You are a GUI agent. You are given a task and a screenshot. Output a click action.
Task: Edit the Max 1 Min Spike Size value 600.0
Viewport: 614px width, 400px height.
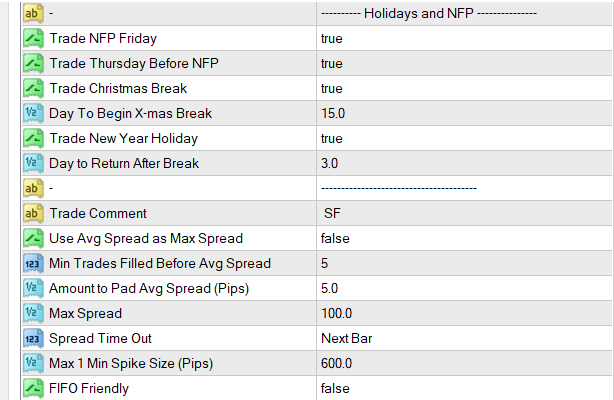pyautogui.click(x=337, y=363)
